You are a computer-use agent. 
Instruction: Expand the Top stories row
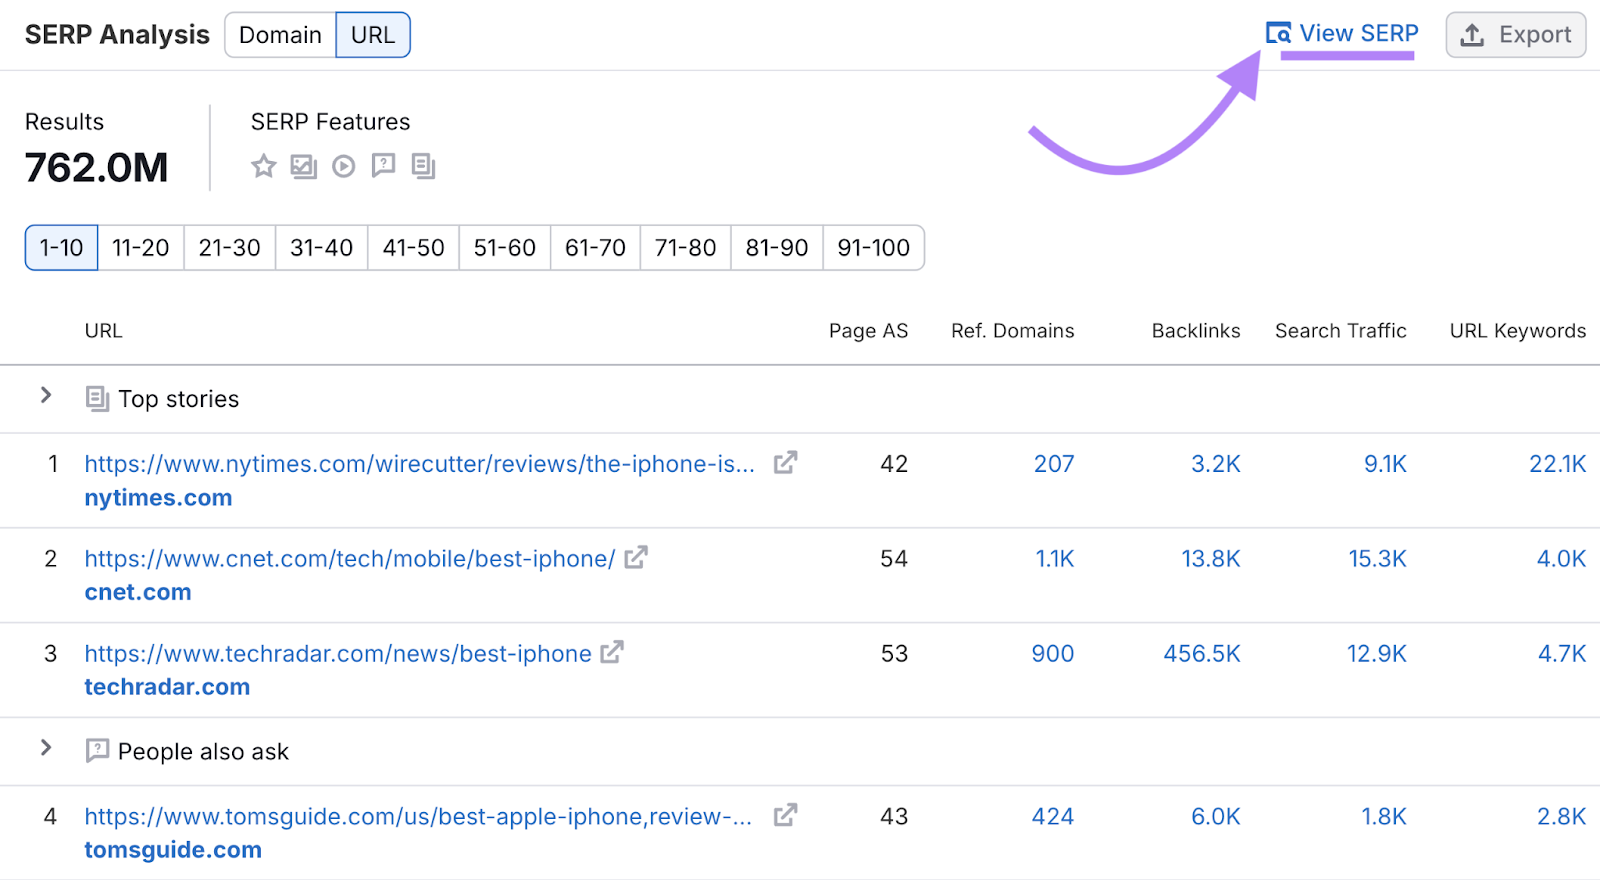(x=46, y=396)
